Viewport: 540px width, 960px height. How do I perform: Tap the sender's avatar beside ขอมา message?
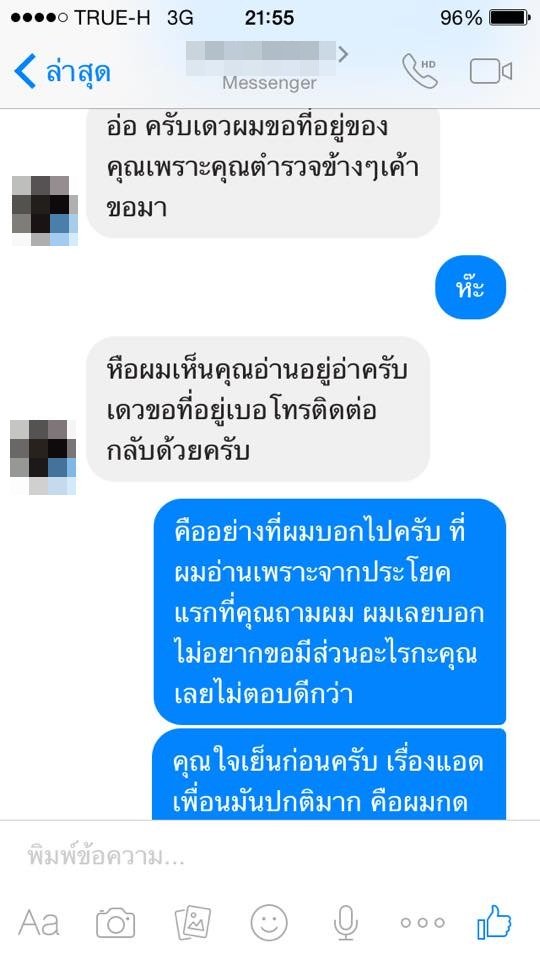(x=45, y=211)
